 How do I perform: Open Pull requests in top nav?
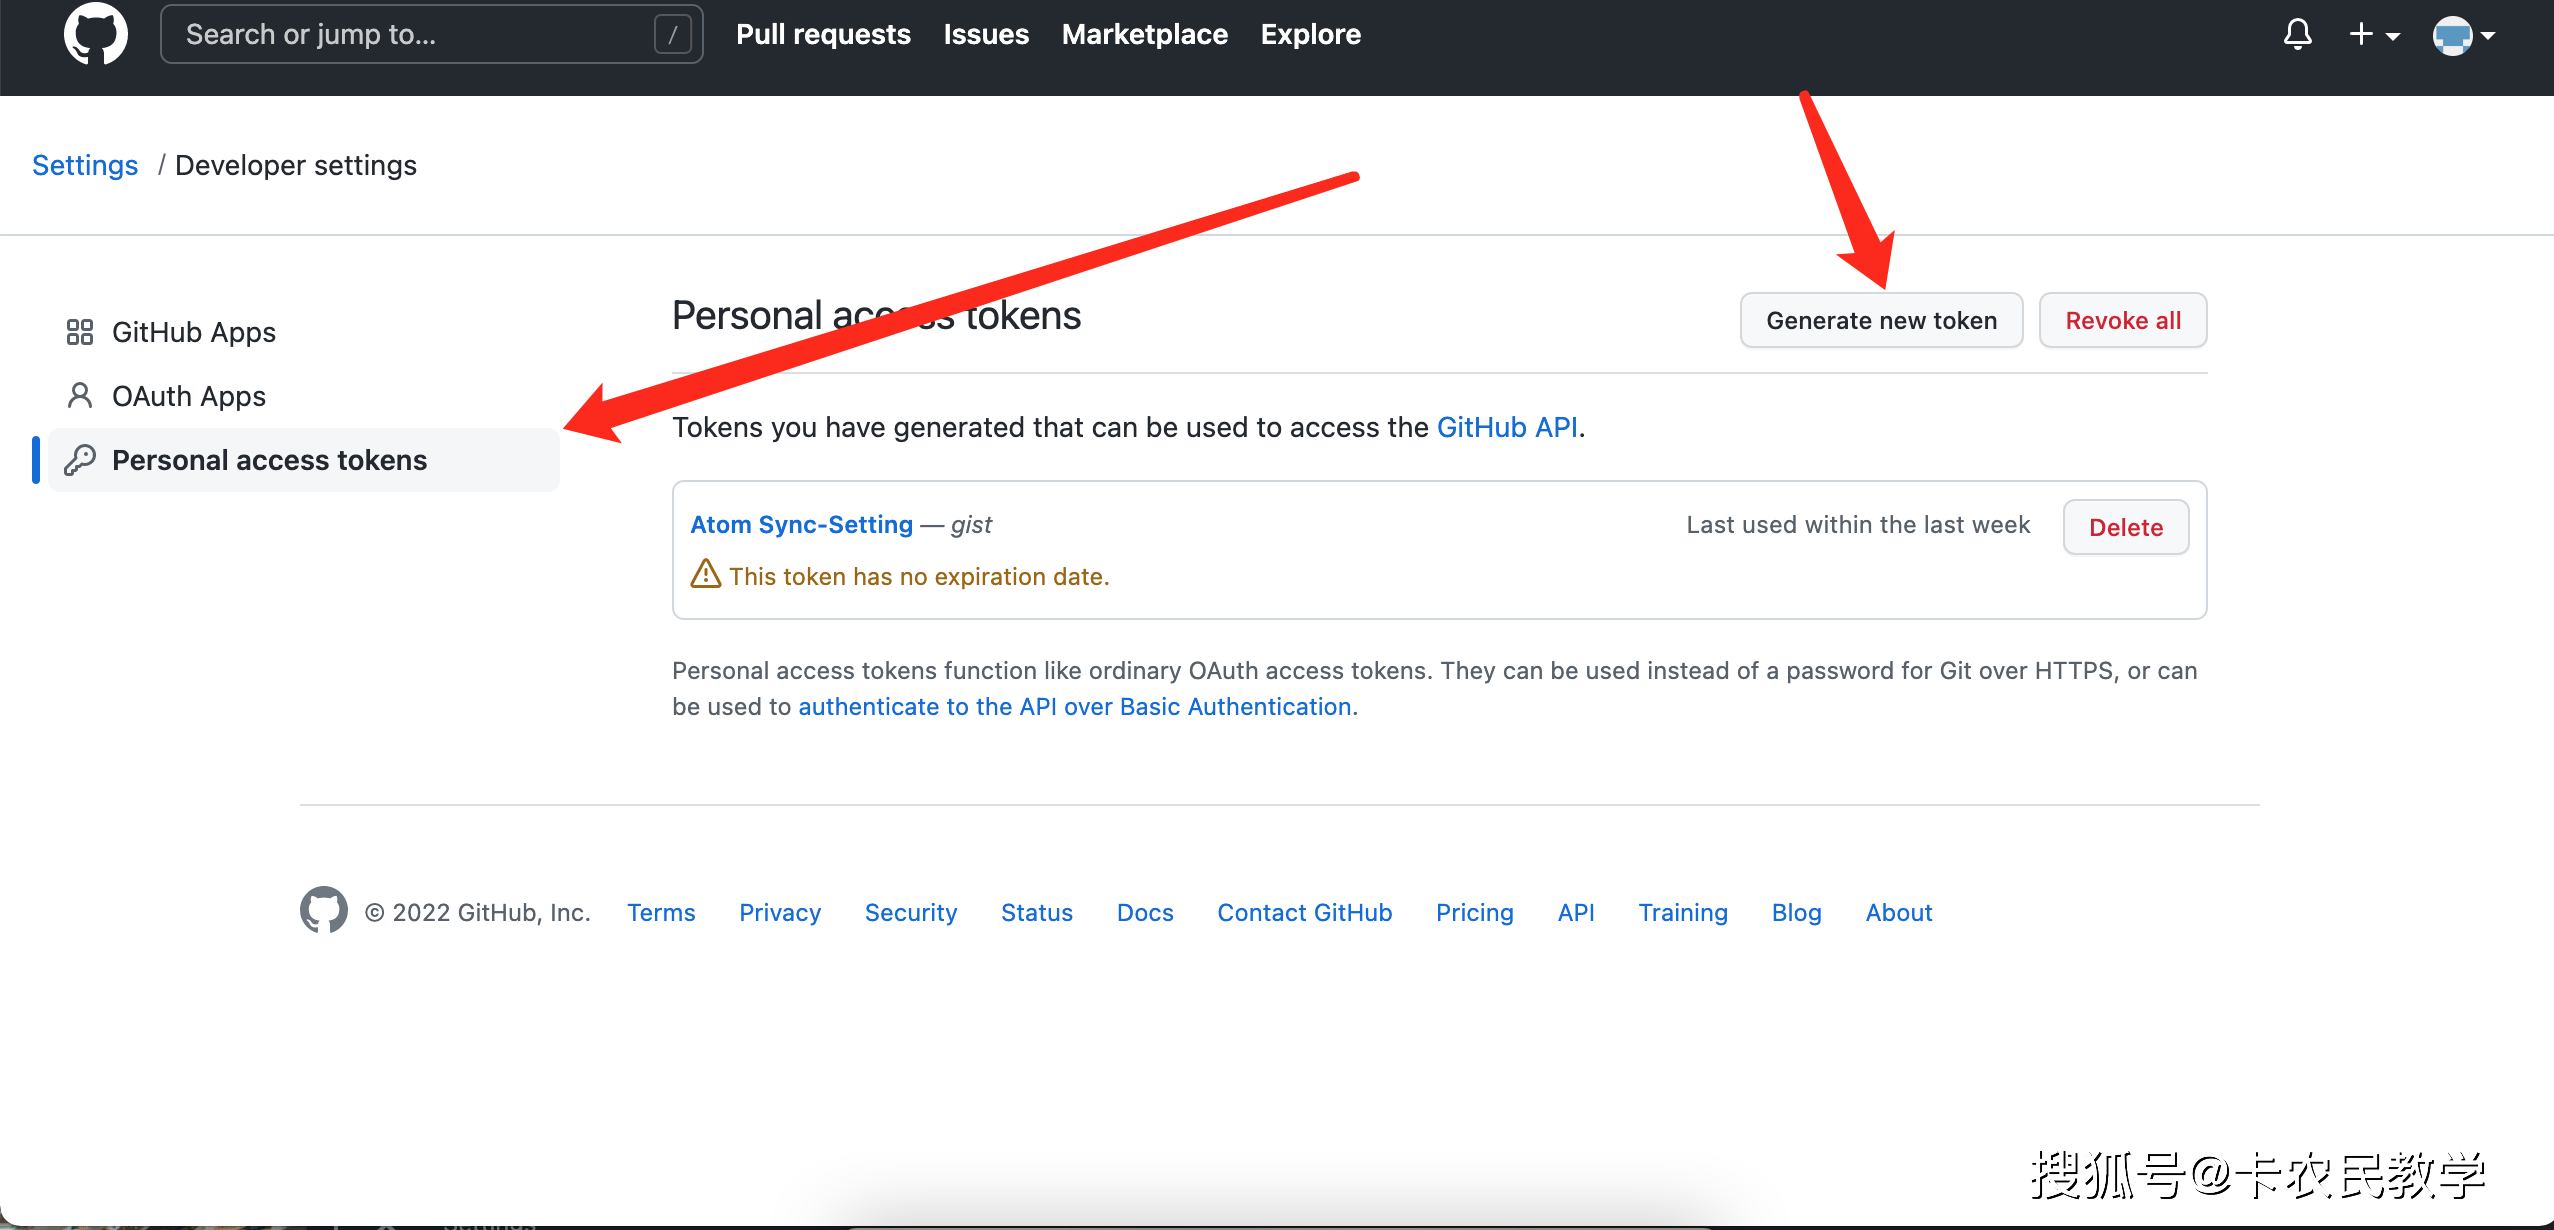823,34
